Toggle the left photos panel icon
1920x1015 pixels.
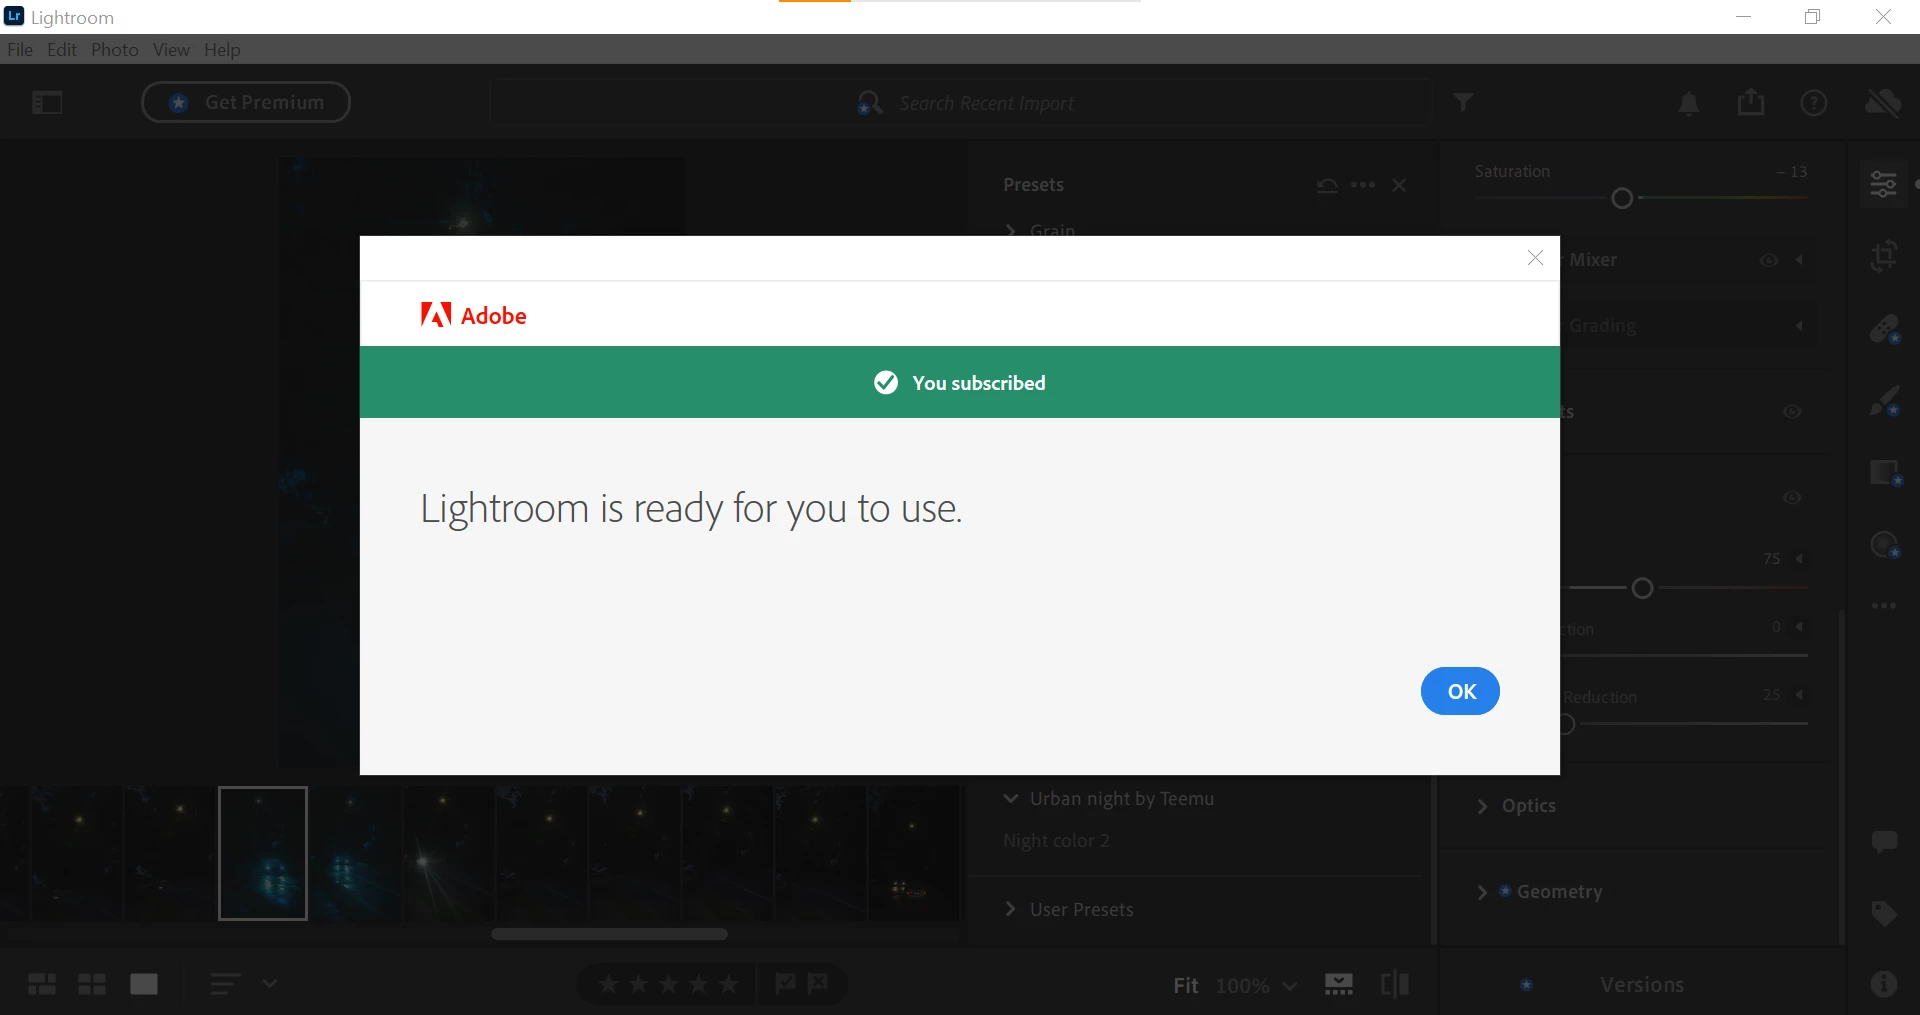(x=47, y=102)
